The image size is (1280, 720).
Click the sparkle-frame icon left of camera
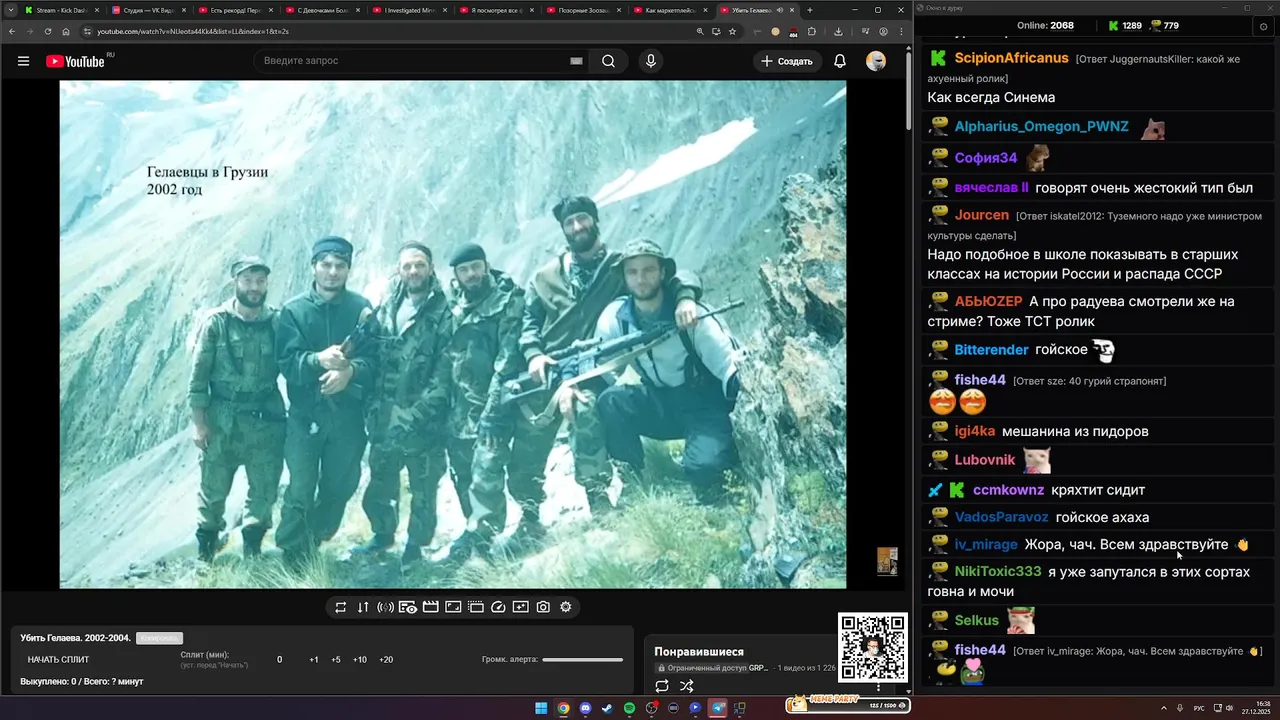tap(520, 607)
